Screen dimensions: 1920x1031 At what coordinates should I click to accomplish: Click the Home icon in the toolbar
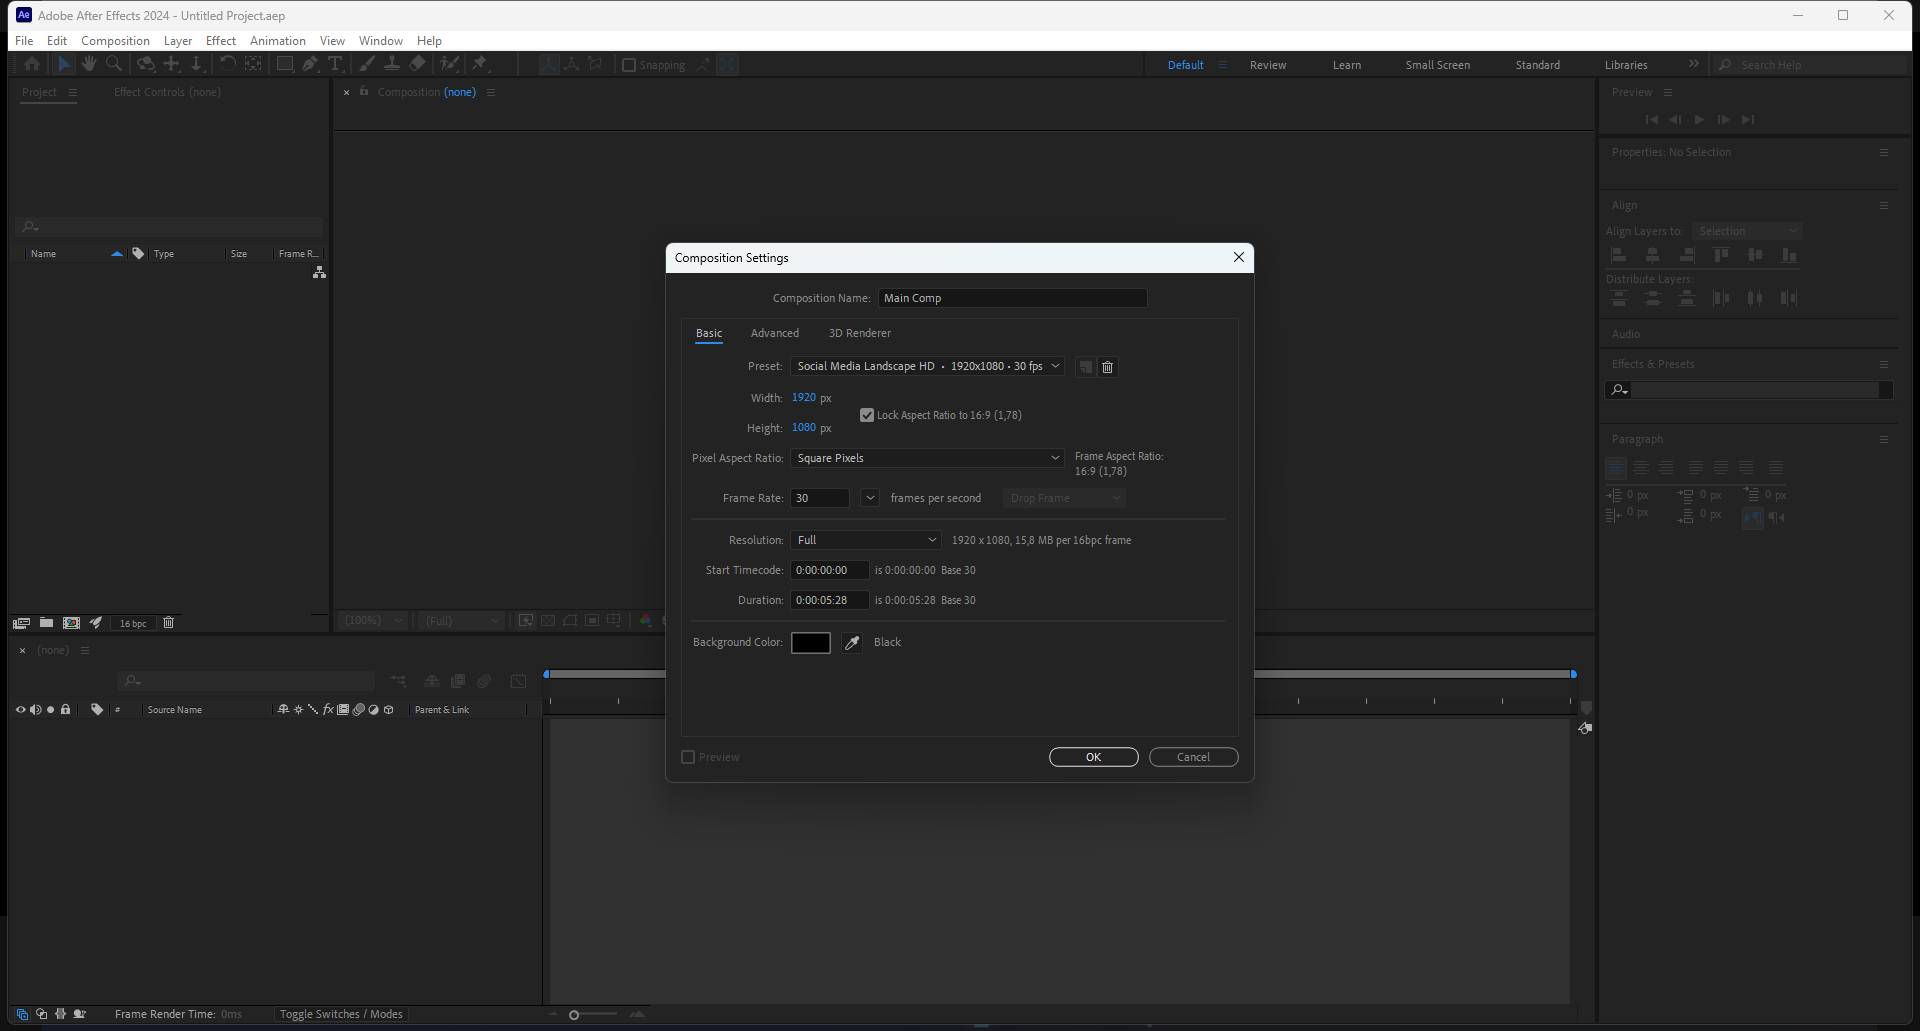tap(32, 64)
